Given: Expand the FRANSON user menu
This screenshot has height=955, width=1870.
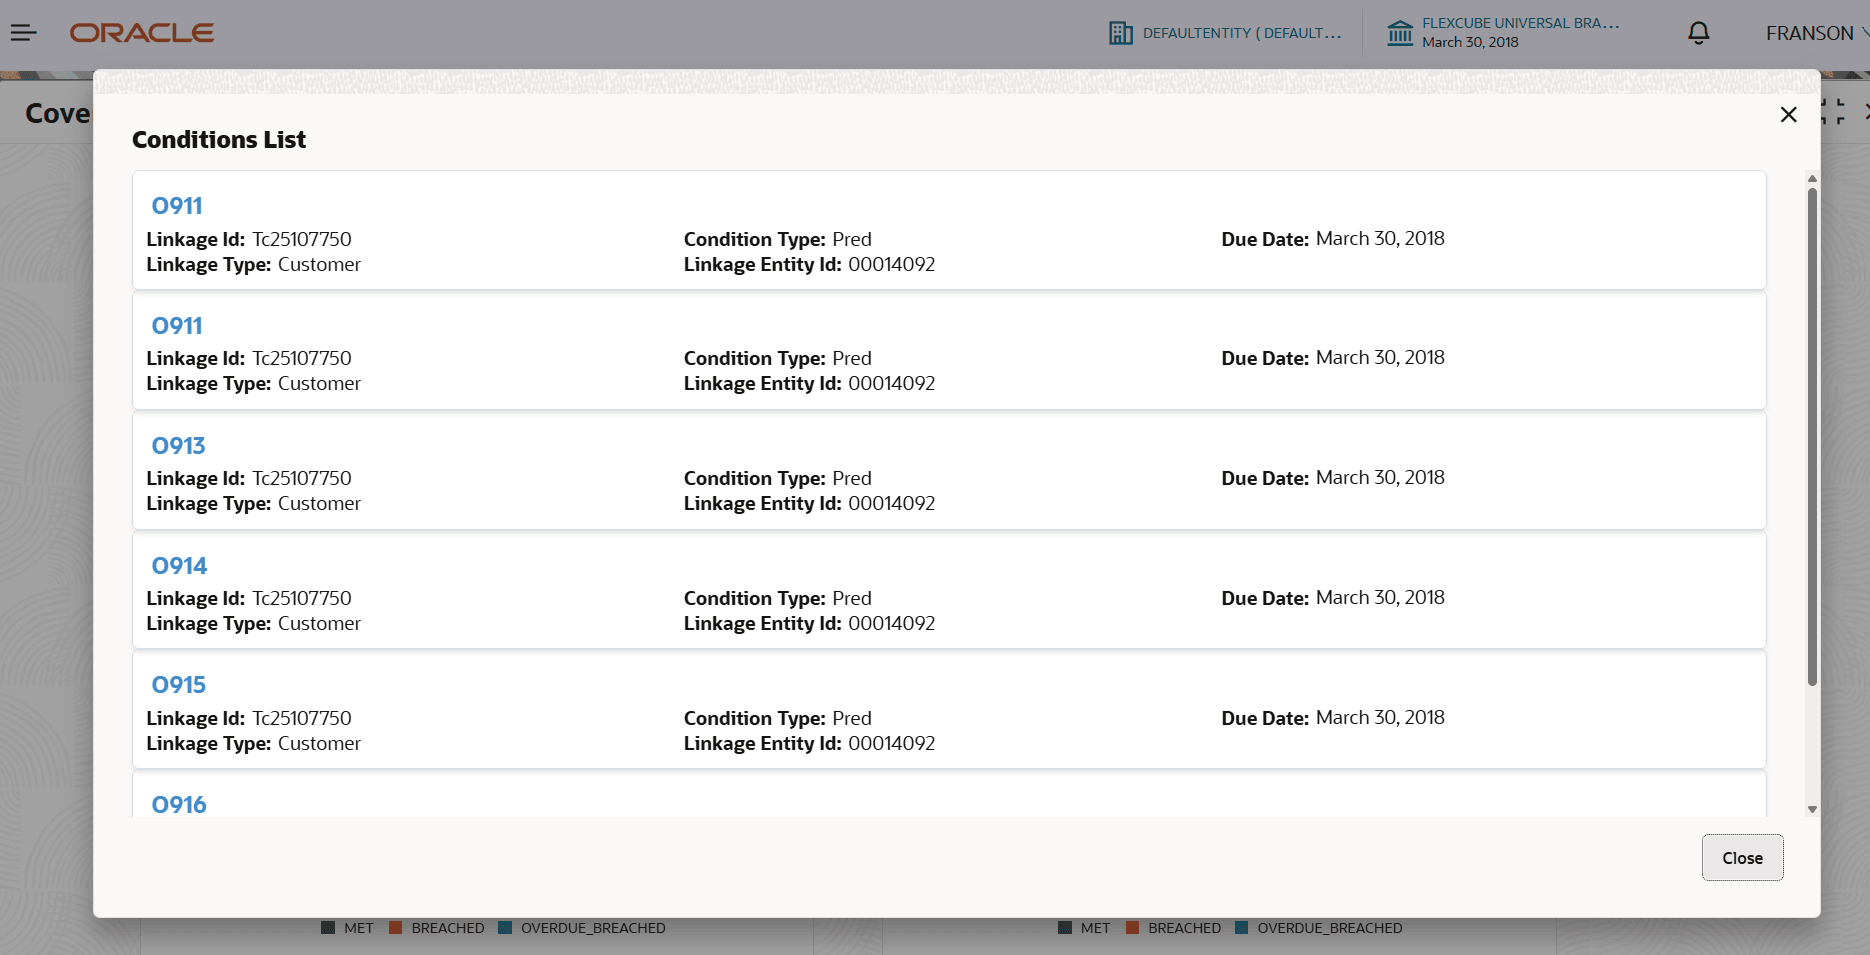Looking at the screenshot, I should [x=1814, y=33].
